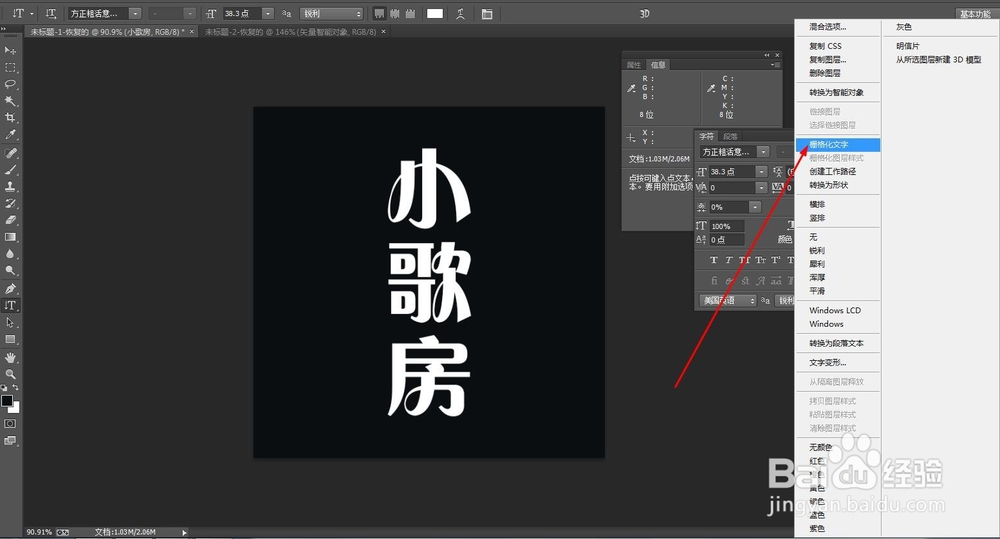The height and width of the screenshot is (539, 1000).
Task: Select the Gradient tool
Action: click(x=10, y=237)
